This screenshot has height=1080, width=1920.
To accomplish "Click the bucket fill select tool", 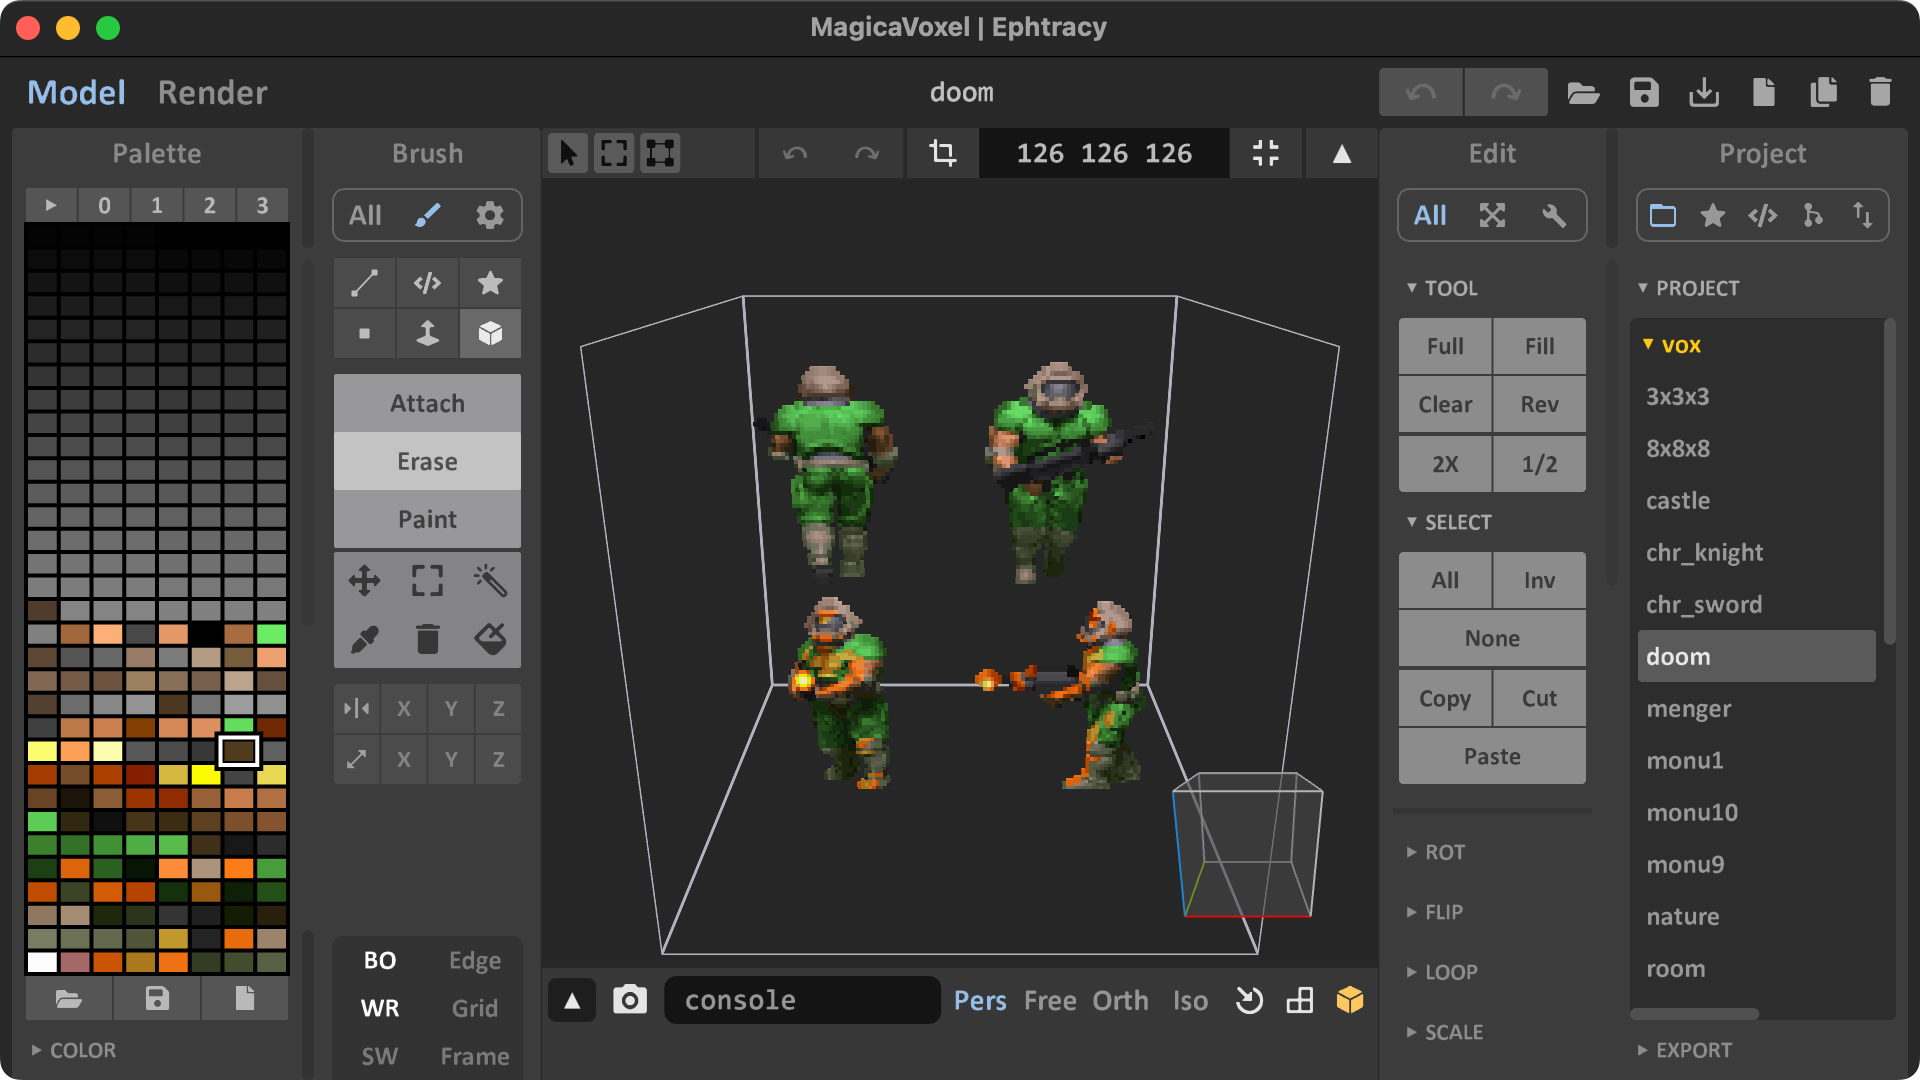I will (488, 636).
